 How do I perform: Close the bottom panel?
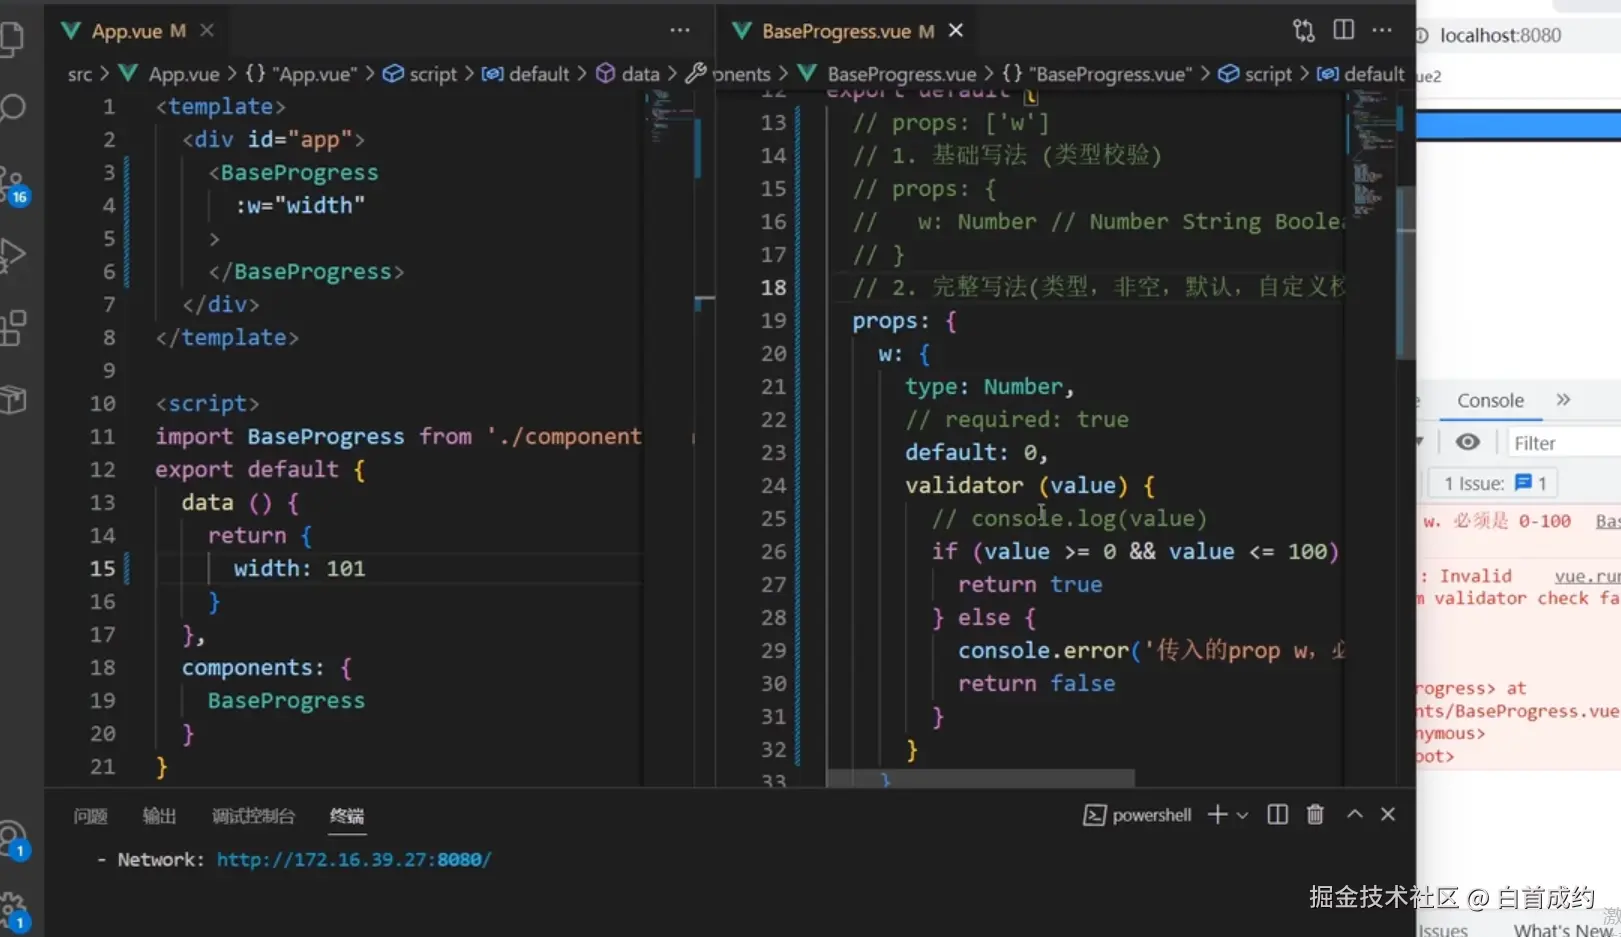pos(1388,814)
